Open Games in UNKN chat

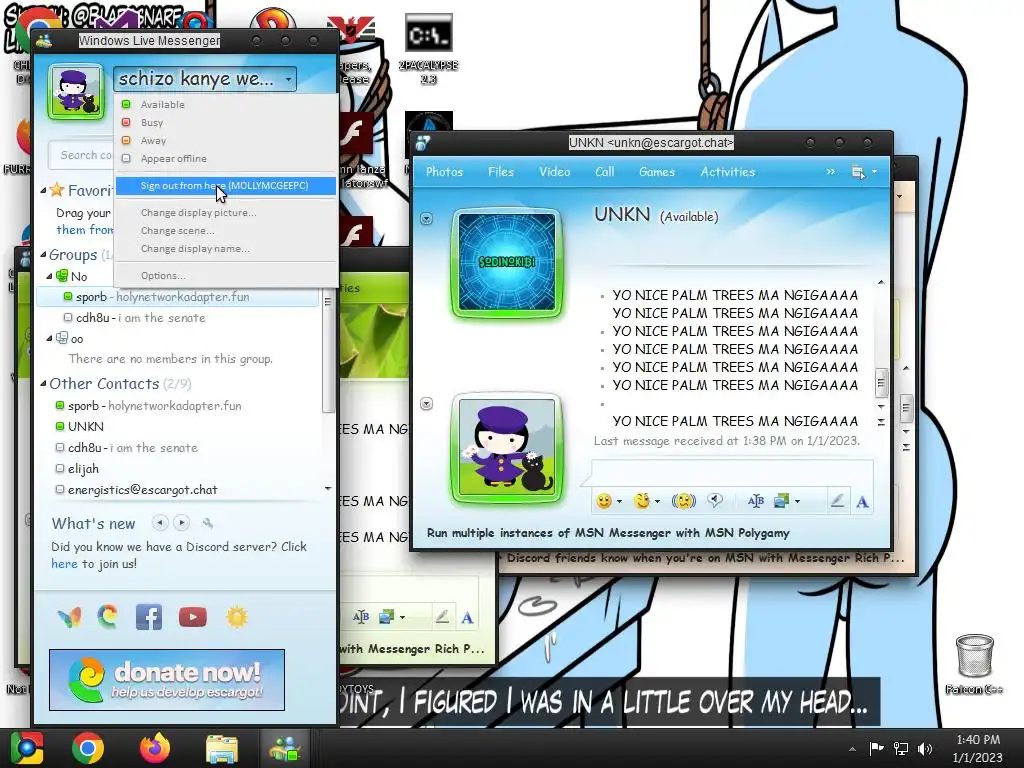657,172
